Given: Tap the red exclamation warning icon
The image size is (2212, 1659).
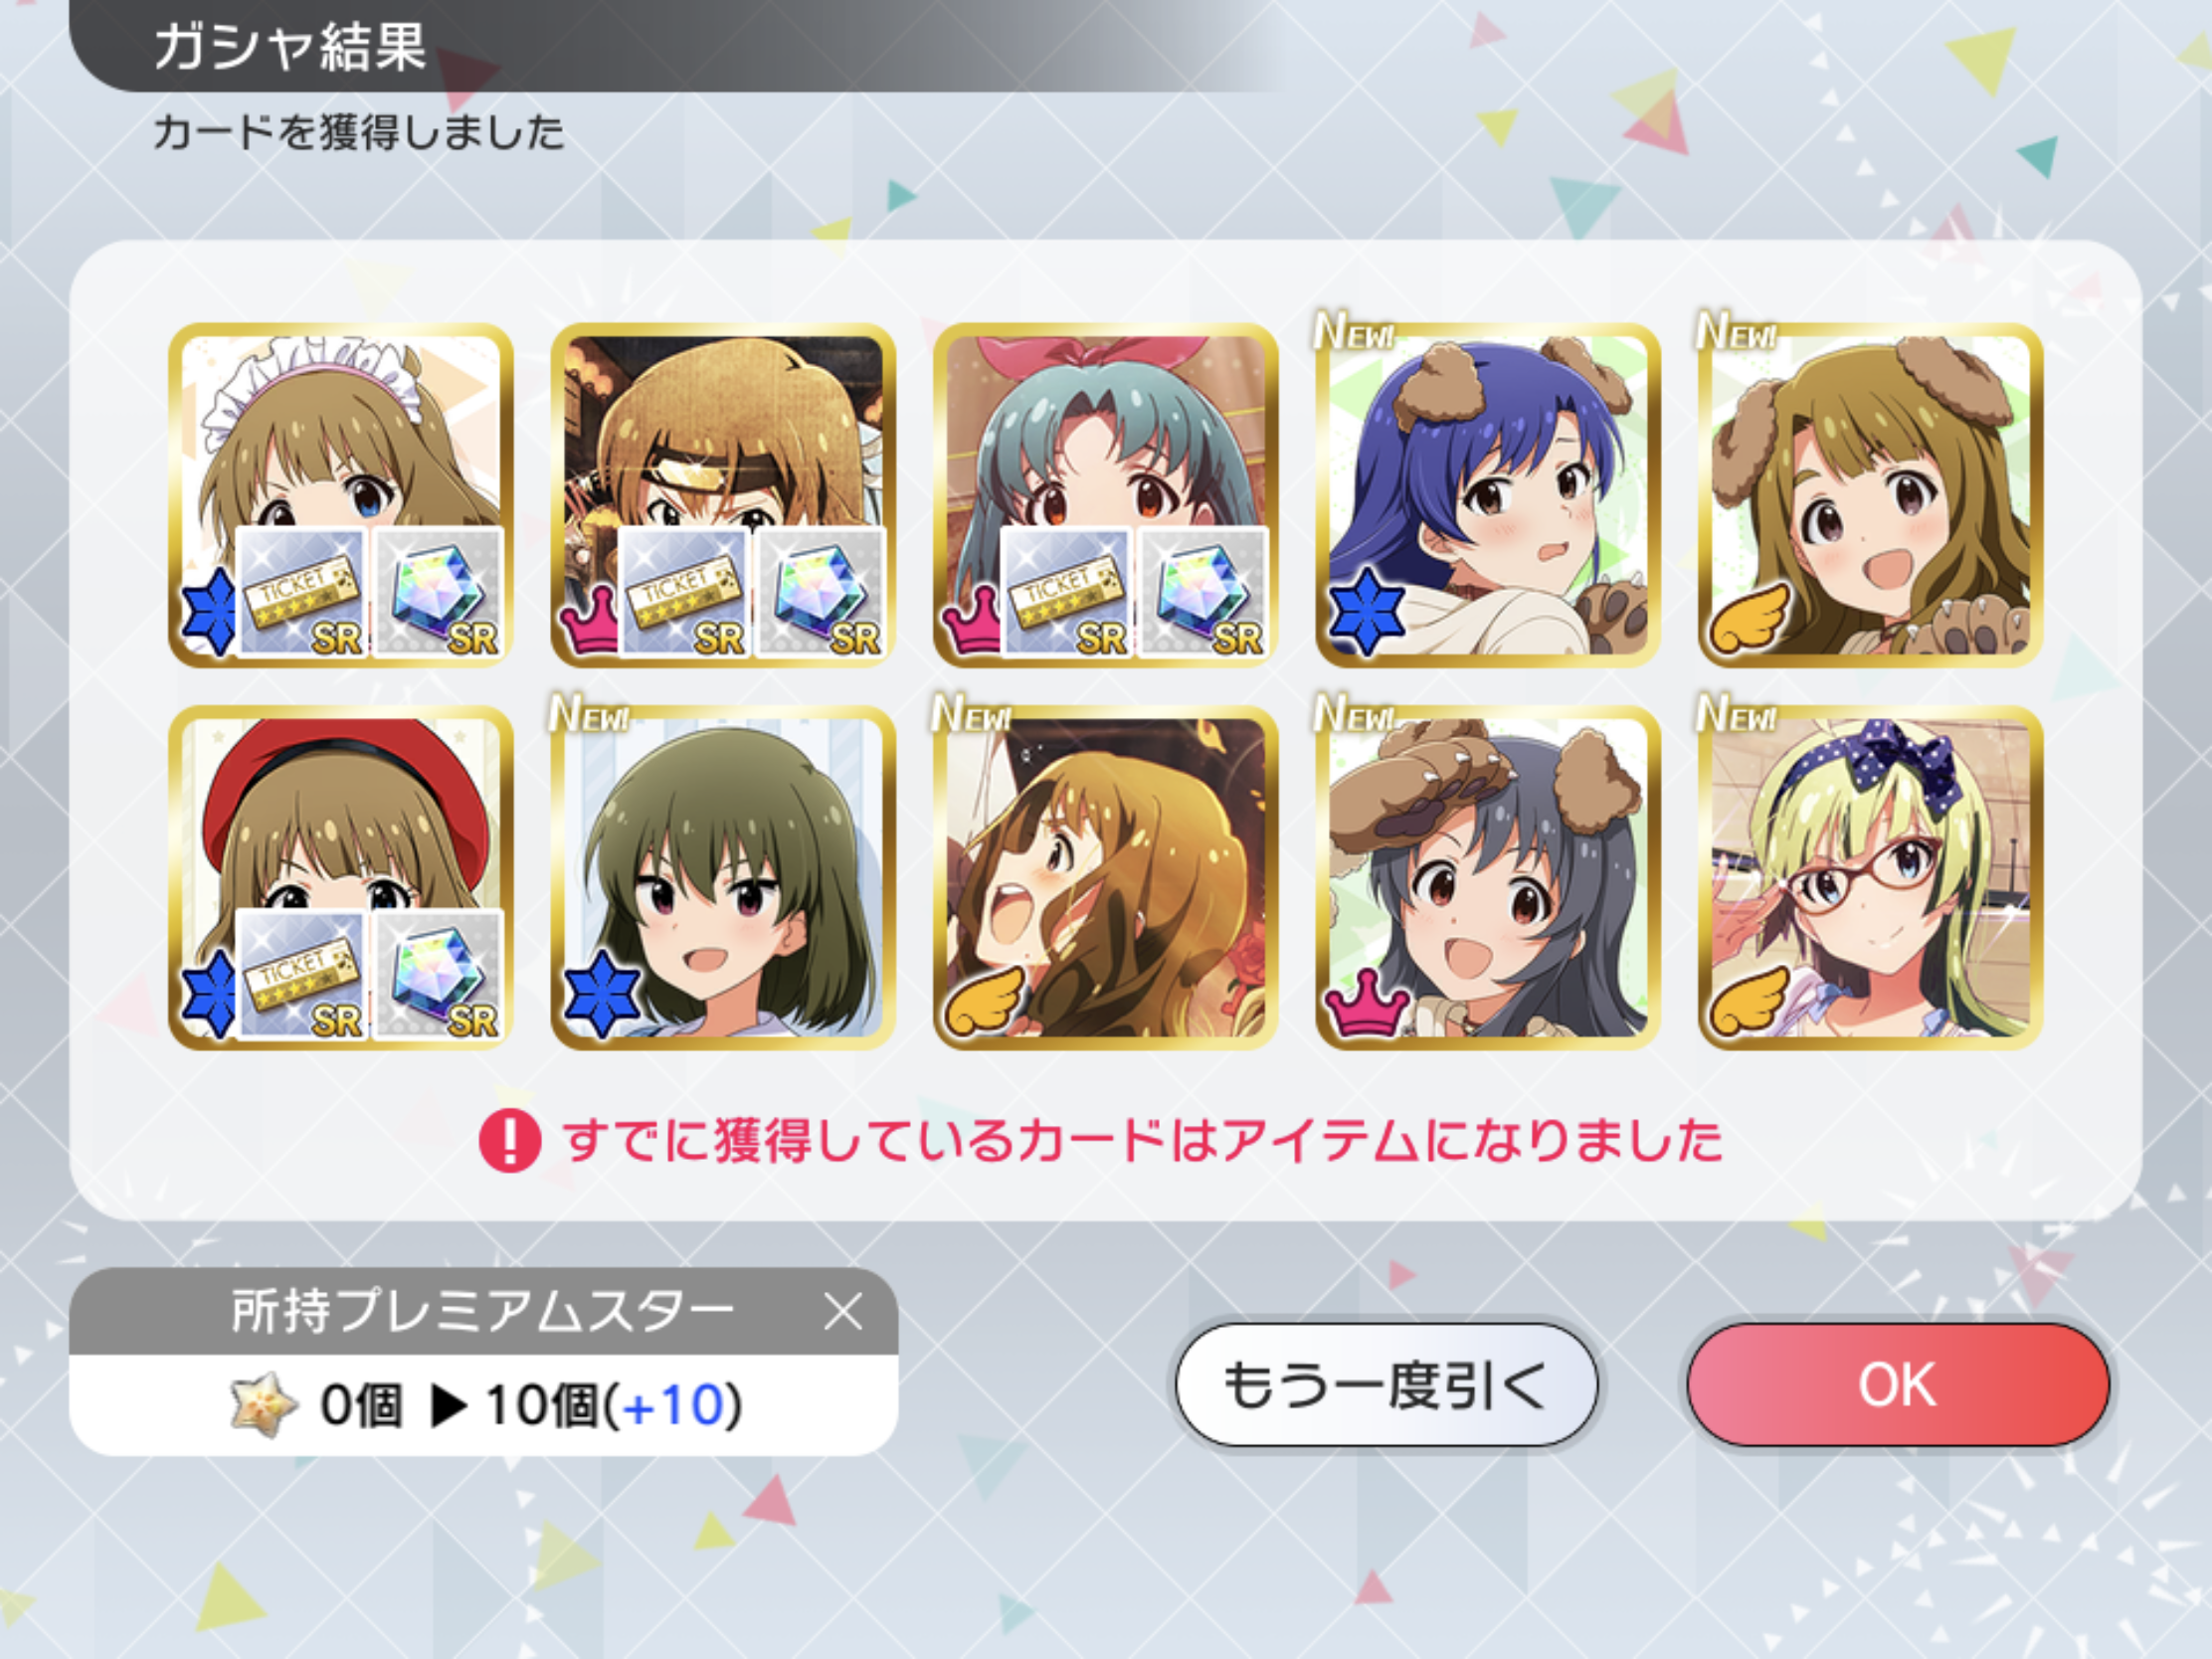Looking at the screenshot, I should coord(510,1140).
